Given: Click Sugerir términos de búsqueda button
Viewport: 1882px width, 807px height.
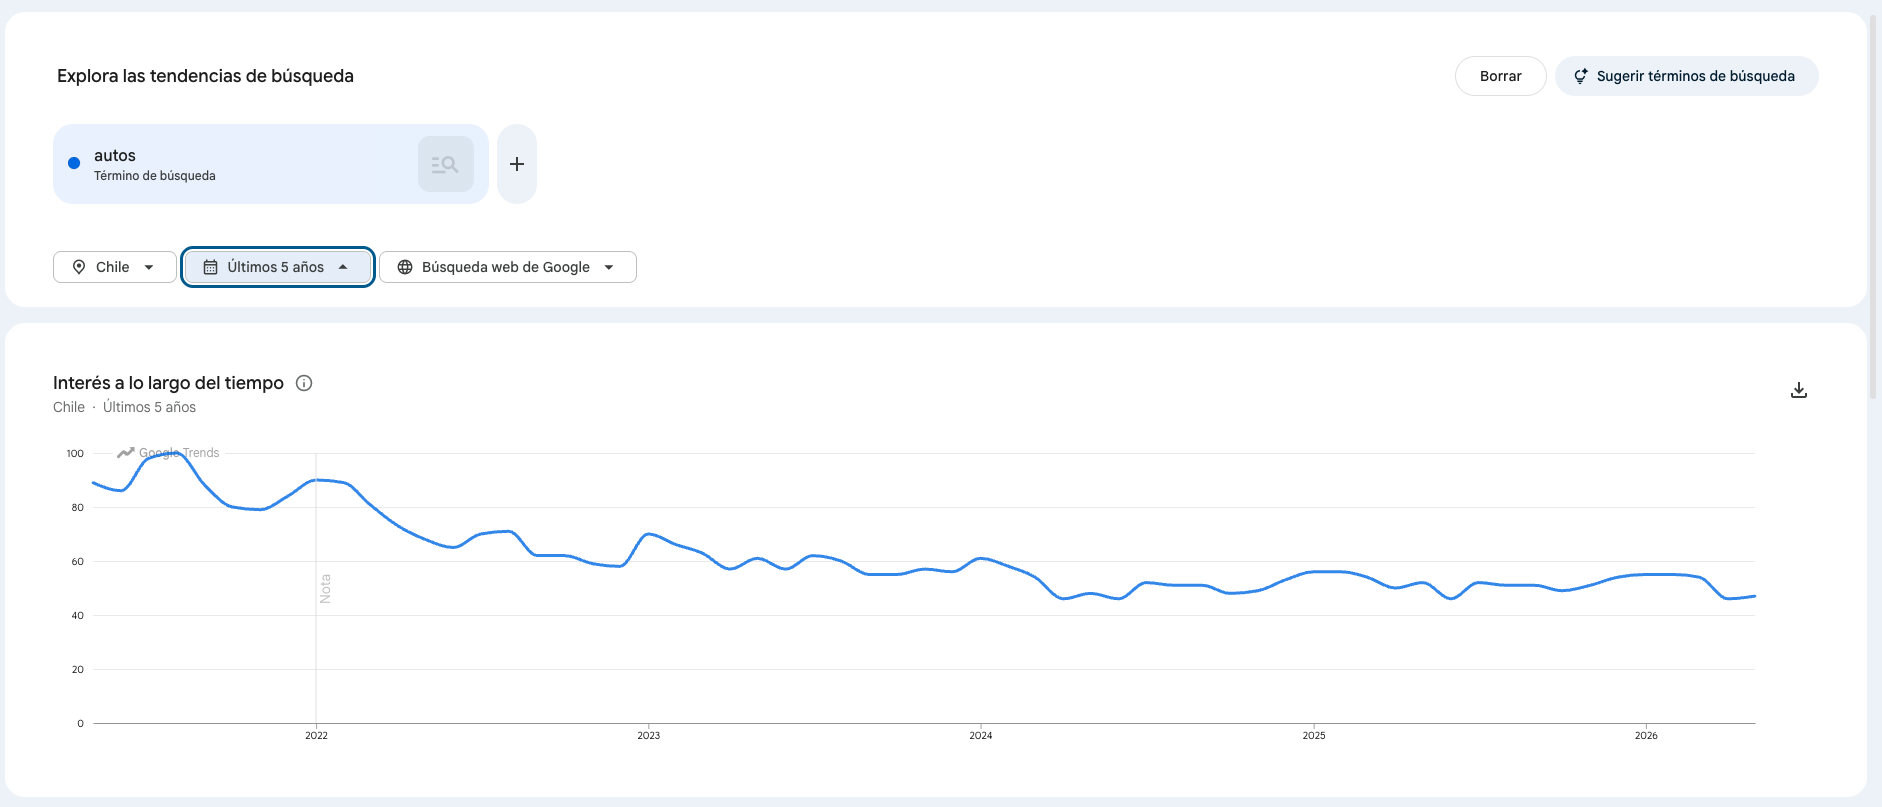Looking at the screenshot, I should pos(1687,76).
